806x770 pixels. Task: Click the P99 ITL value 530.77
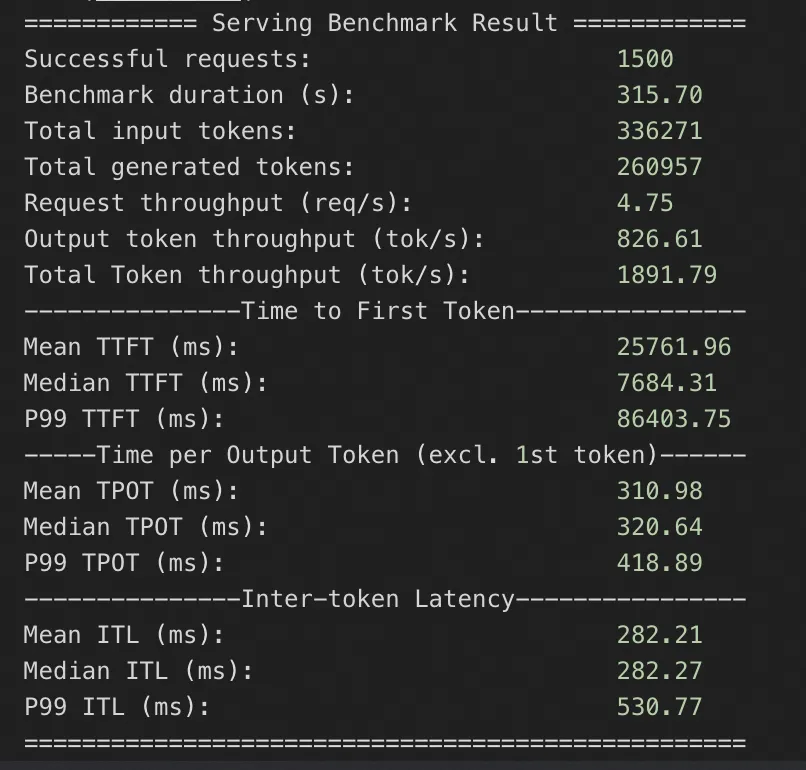click(659, 707)
